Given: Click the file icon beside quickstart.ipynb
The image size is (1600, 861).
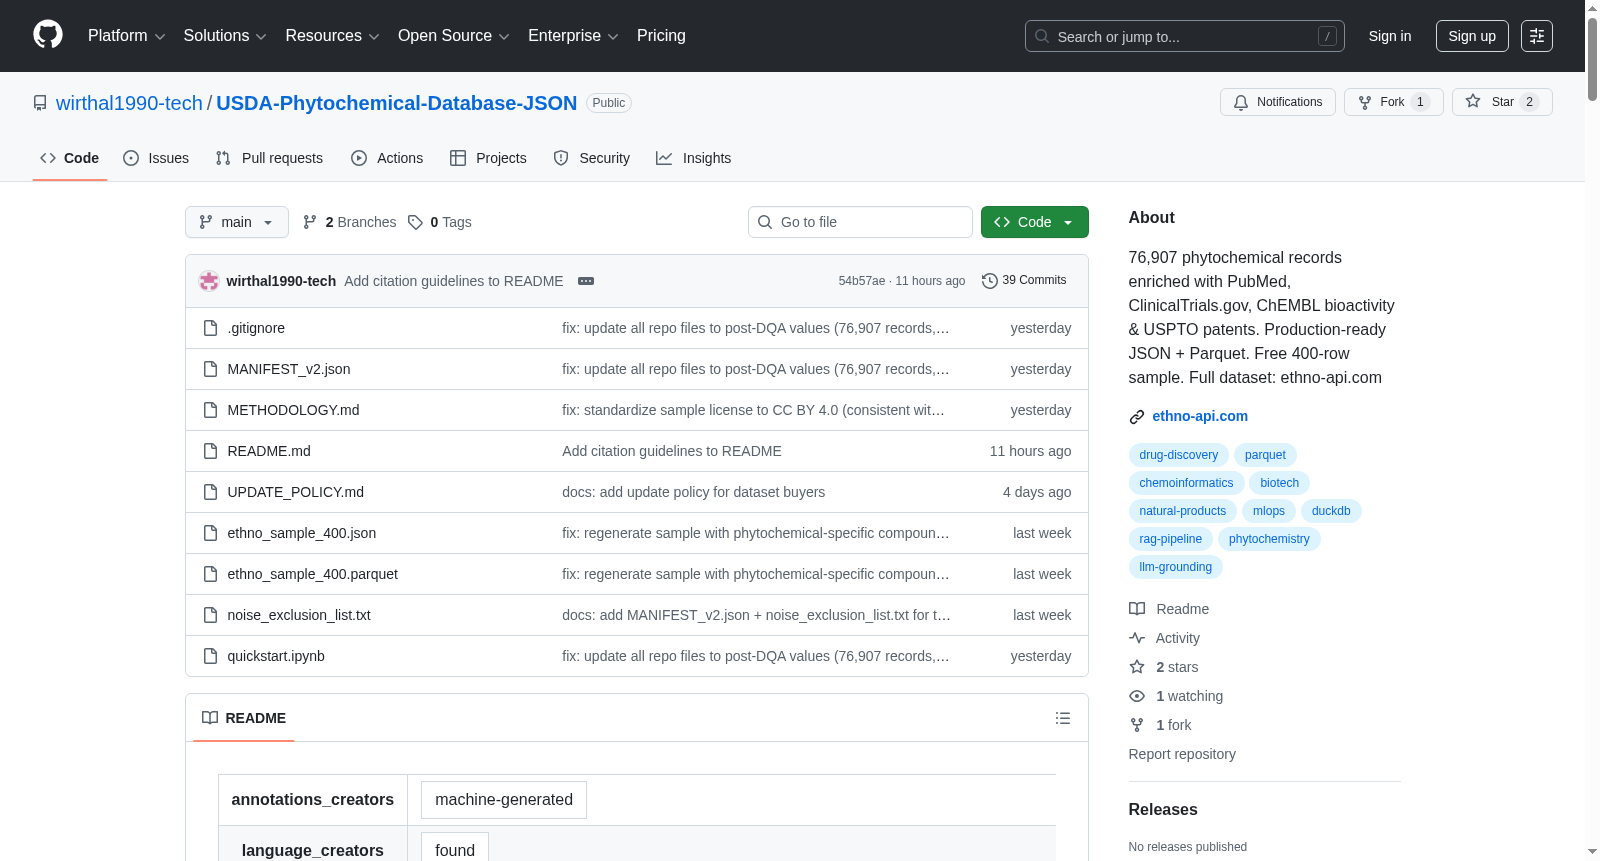Looking at the screenshot, I should pos(210,656).
